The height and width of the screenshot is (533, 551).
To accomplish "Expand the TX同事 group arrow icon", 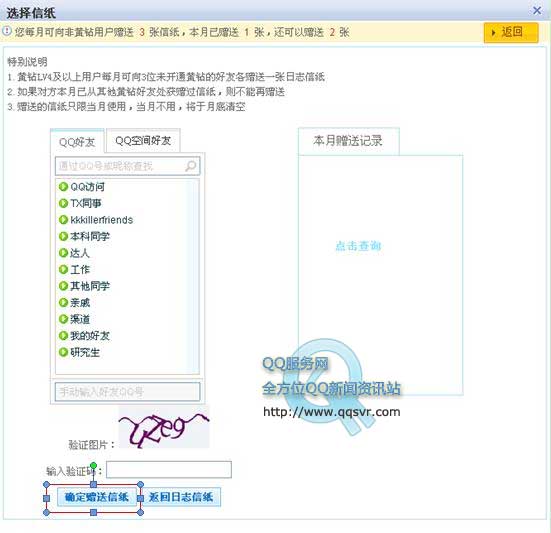I will [x=63, y=203].
